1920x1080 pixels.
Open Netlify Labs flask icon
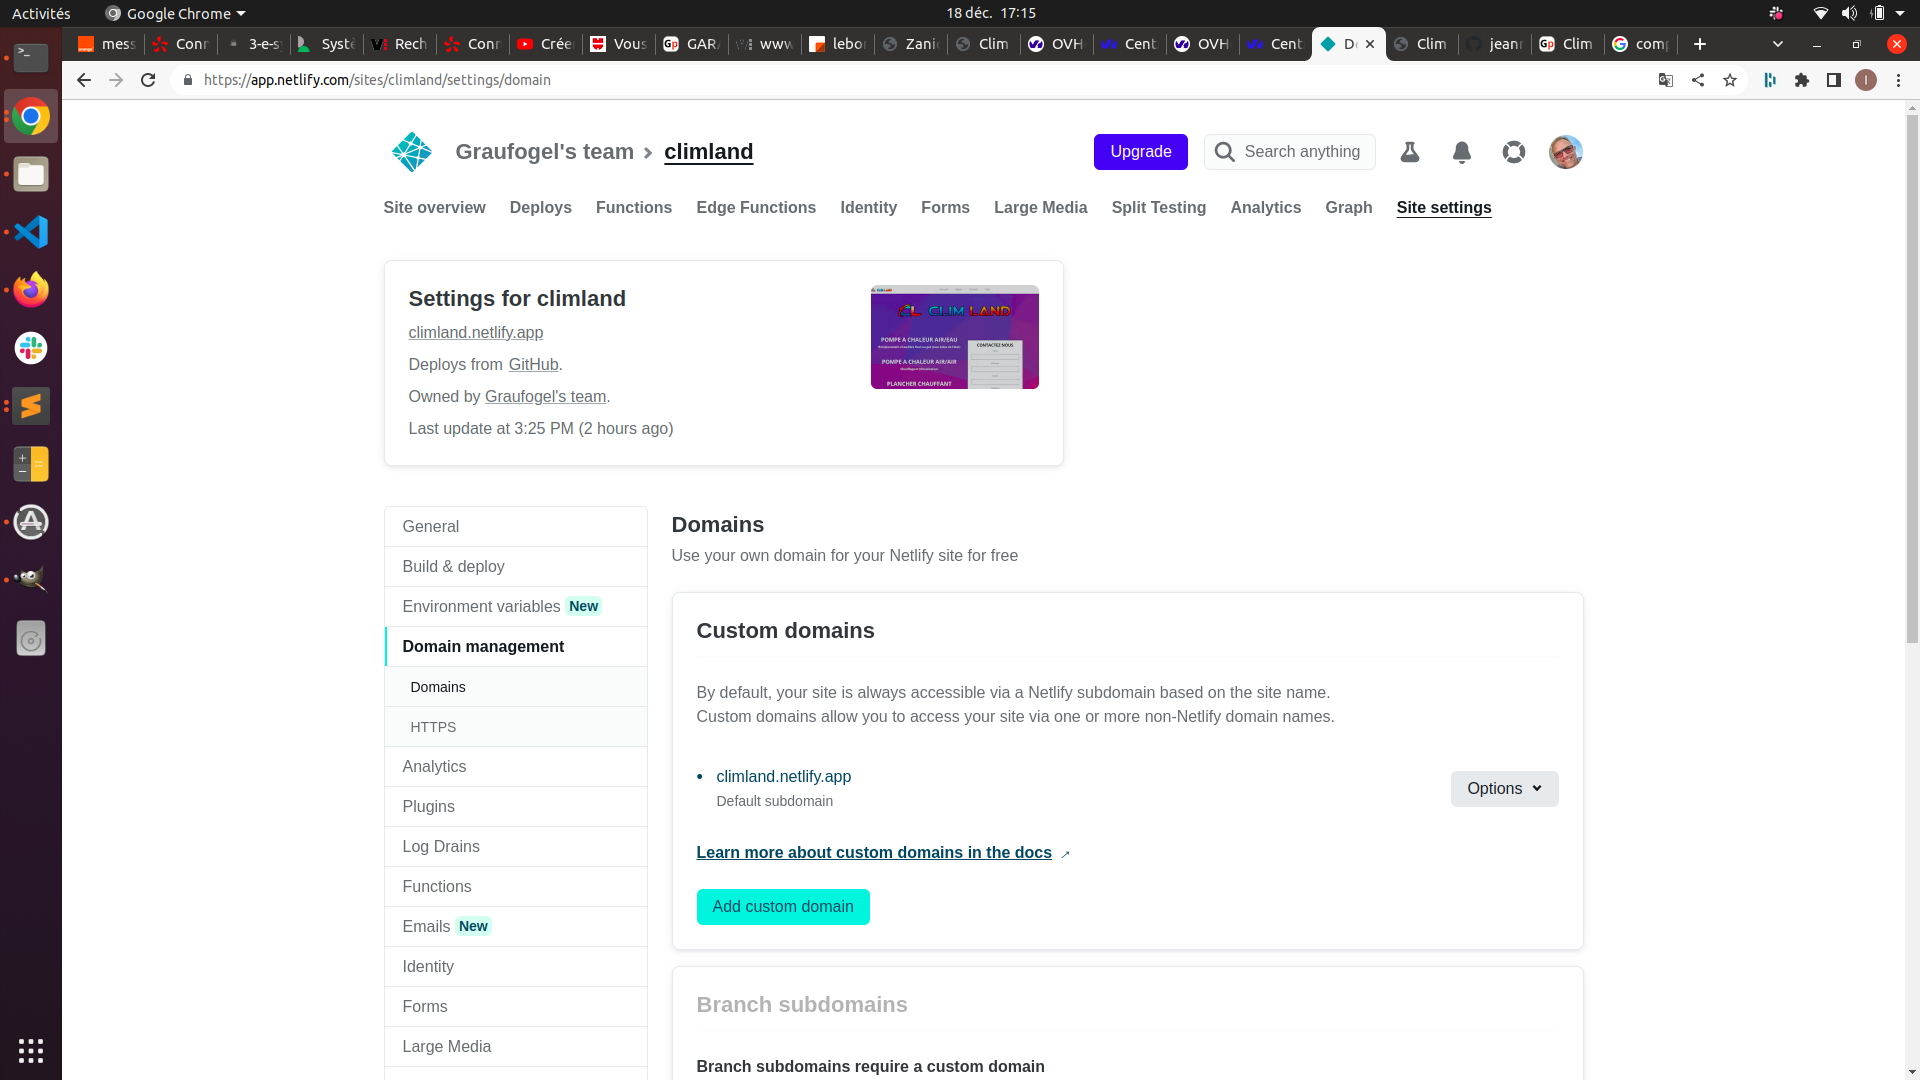pos(1410,152)
